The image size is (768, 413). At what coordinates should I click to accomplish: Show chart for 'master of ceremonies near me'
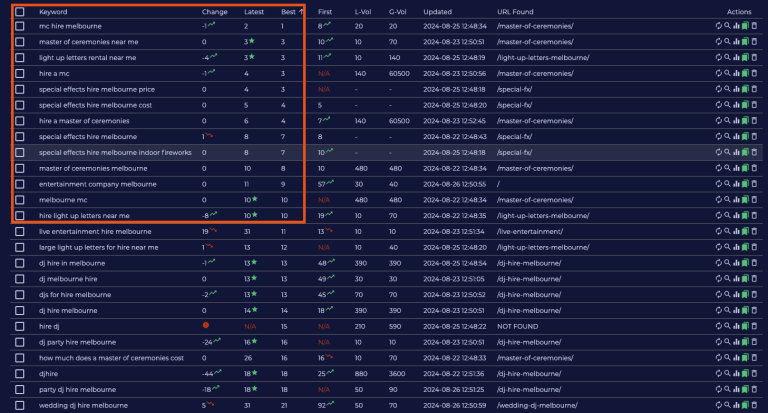tap(736, 42)
